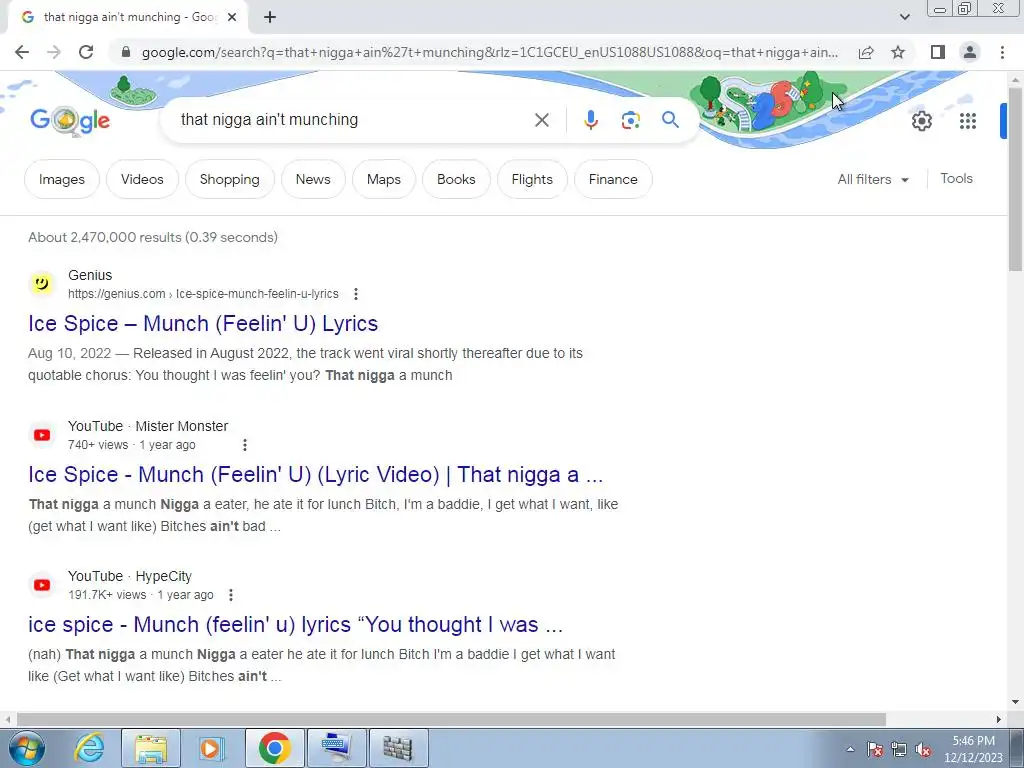
Task: Click the magnifier search button
Action: tap(670, 120)
